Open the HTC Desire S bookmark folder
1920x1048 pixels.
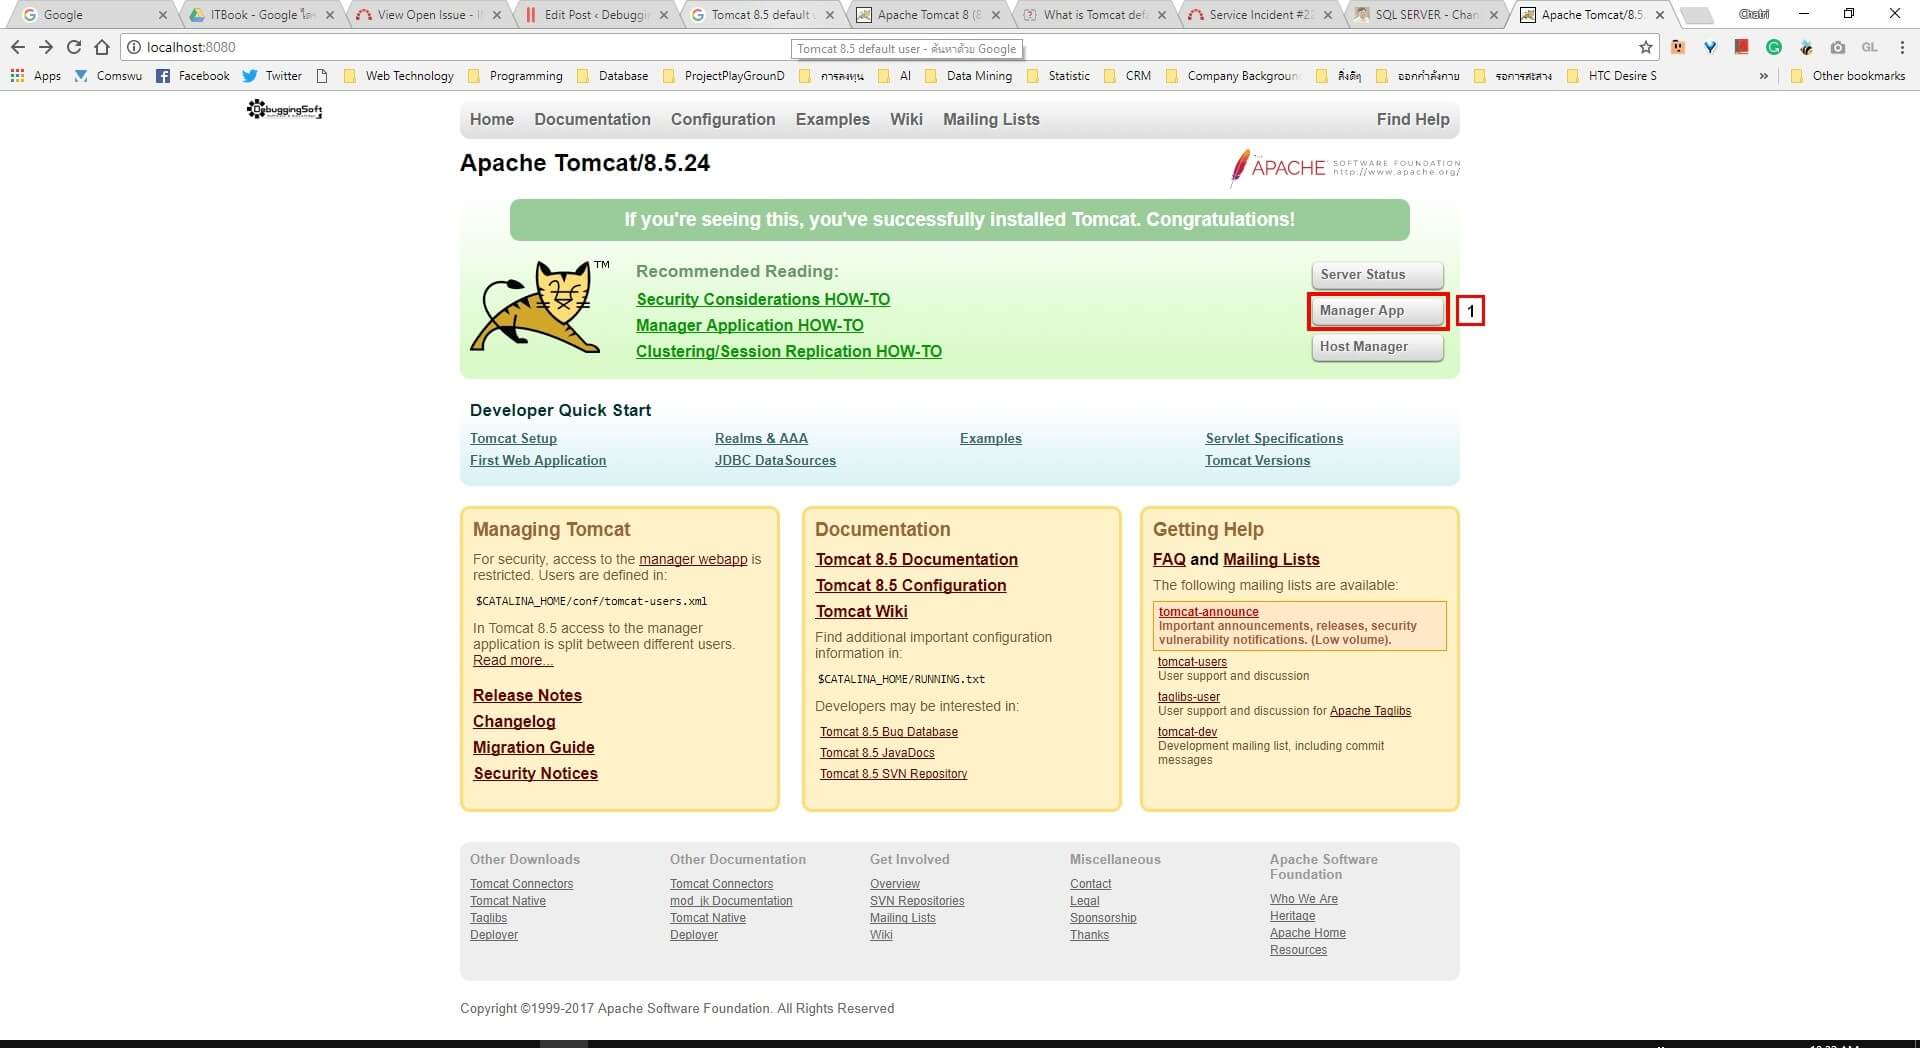coord(1611,76)
